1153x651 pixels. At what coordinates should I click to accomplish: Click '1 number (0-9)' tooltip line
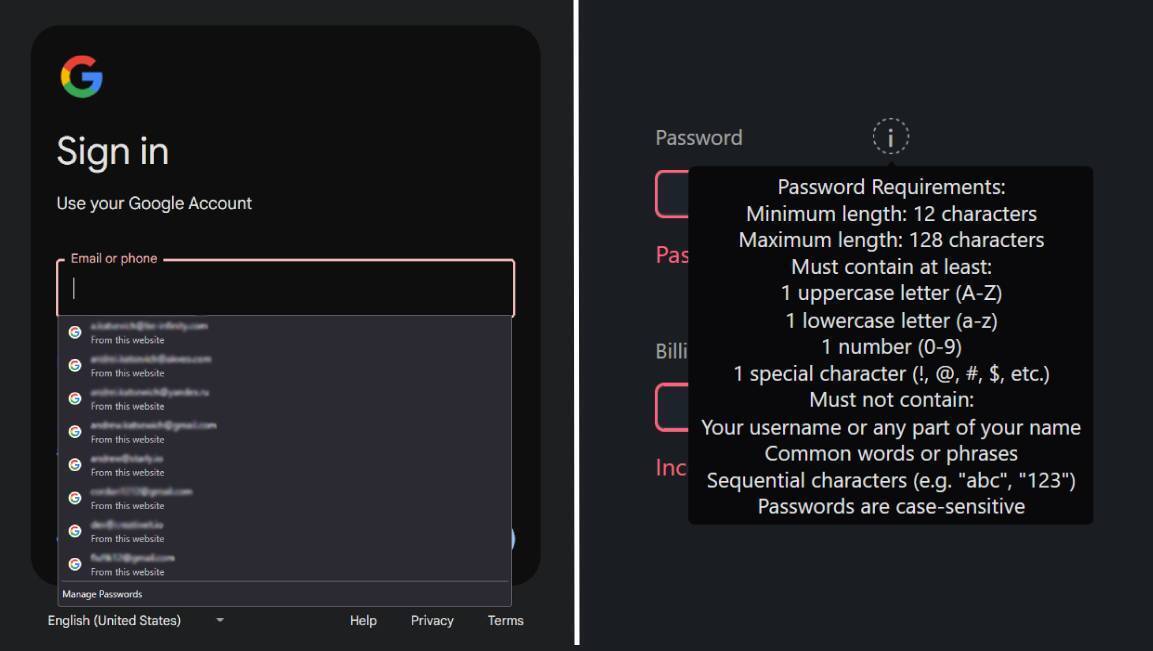891,346
